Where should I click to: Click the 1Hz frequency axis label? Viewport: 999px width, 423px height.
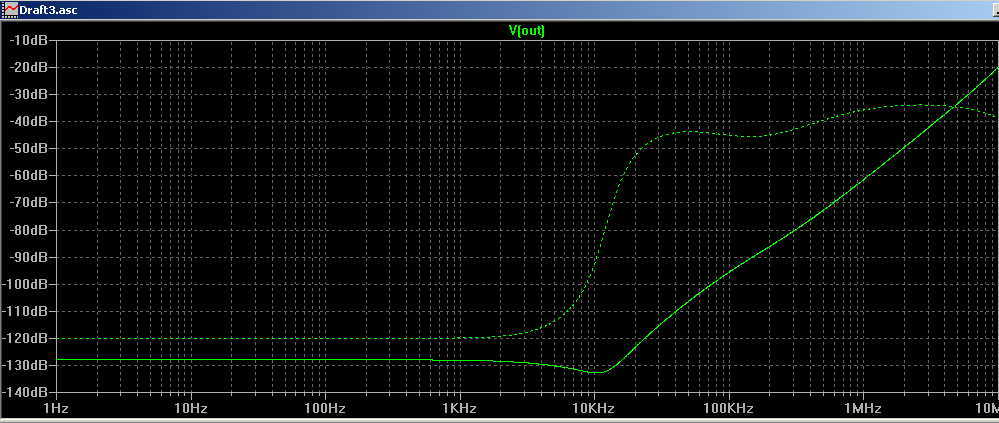click(x=57, y=408)
